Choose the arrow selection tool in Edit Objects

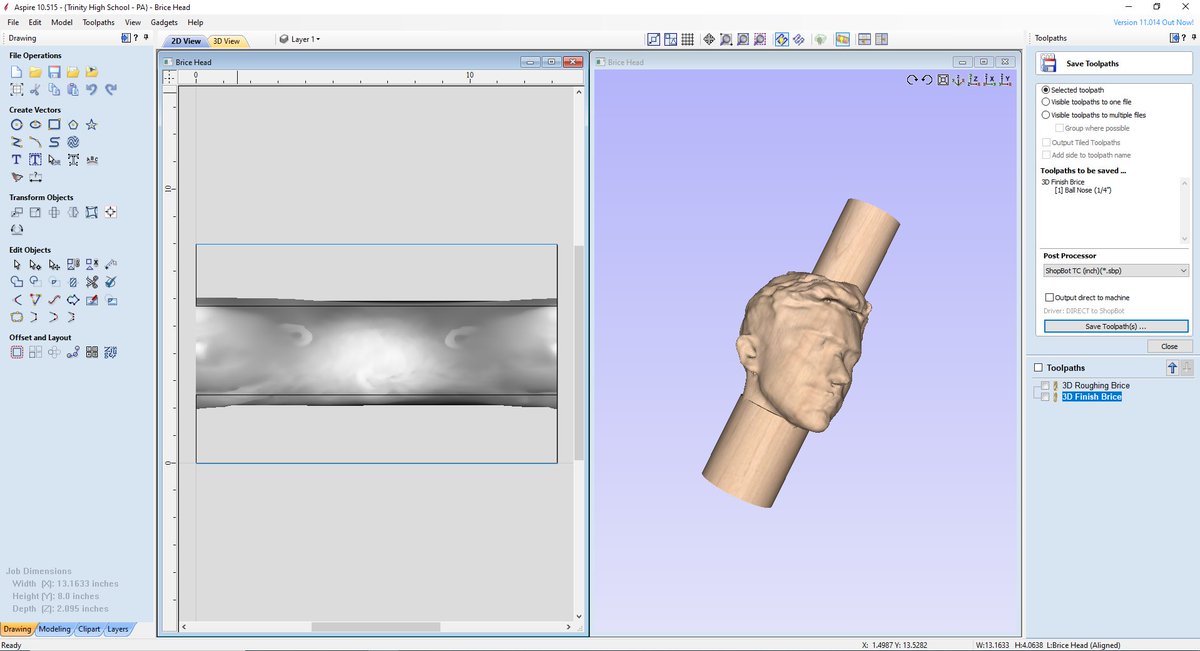pyautogui.click(x=16, y=265)
